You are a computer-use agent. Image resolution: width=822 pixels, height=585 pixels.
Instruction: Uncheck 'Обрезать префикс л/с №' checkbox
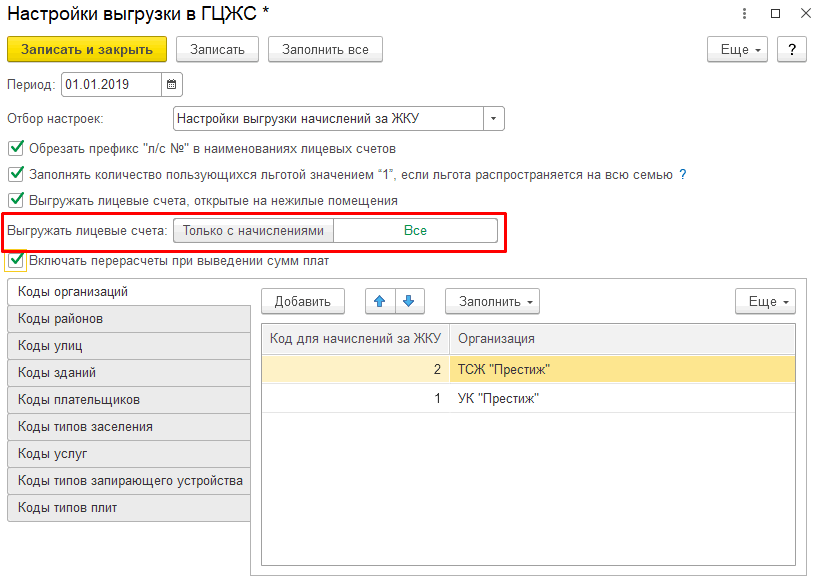click(16, 148)
